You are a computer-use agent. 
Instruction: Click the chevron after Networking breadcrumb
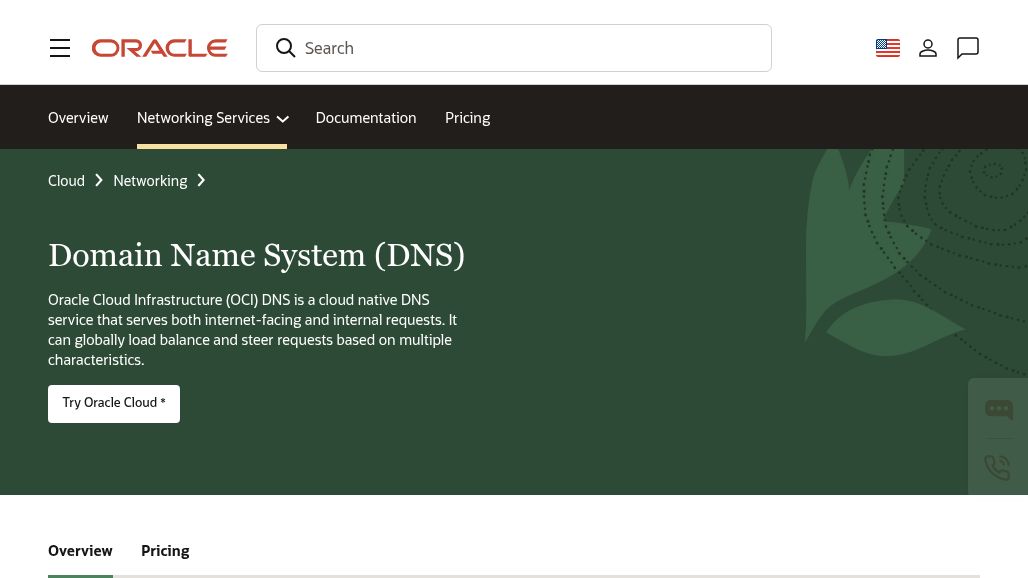click(x=201, y=181)
